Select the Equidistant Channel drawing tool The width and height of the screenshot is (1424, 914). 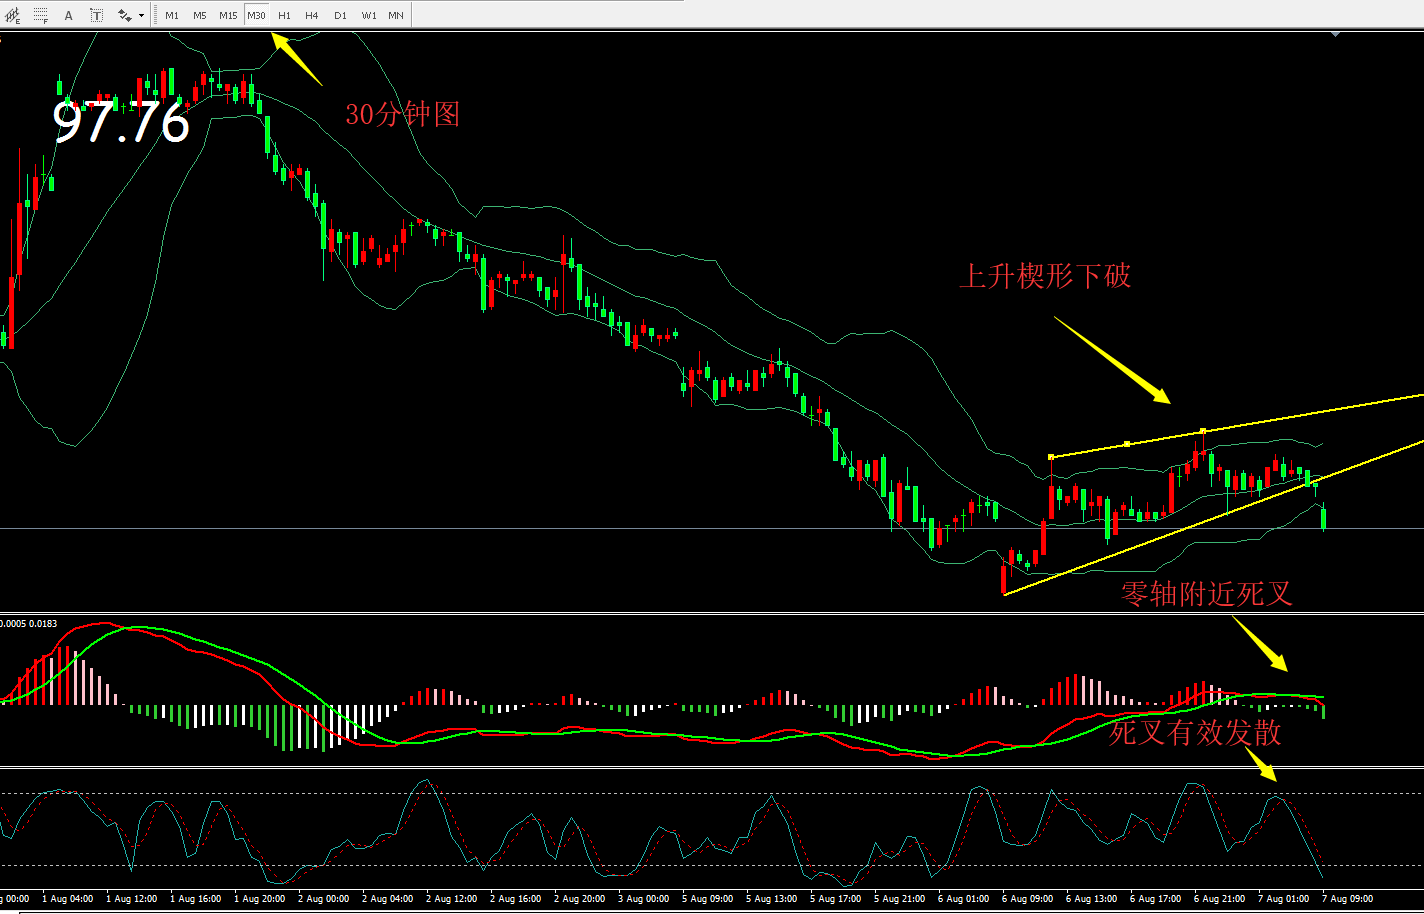tap(13, 15)
